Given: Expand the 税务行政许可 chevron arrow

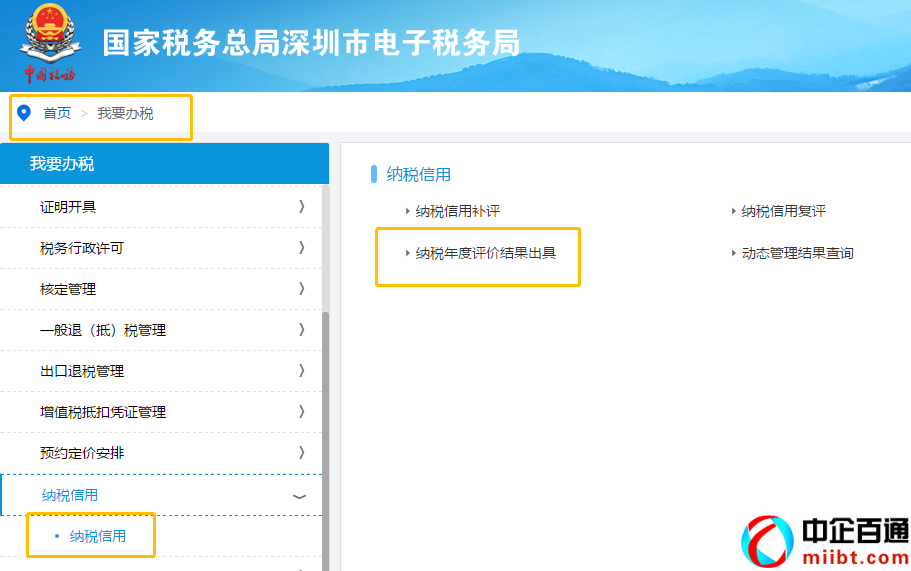Looking at the screenshot, I should pos(302,247).
